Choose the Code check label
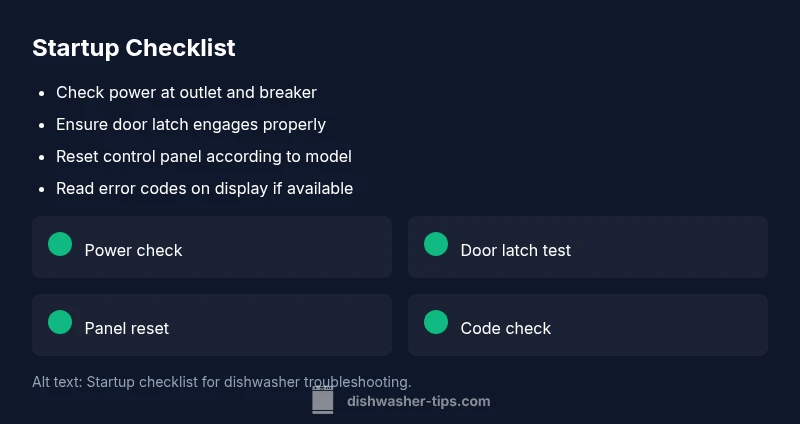Viewport: 800px width, 424px height. click(505, 328)
